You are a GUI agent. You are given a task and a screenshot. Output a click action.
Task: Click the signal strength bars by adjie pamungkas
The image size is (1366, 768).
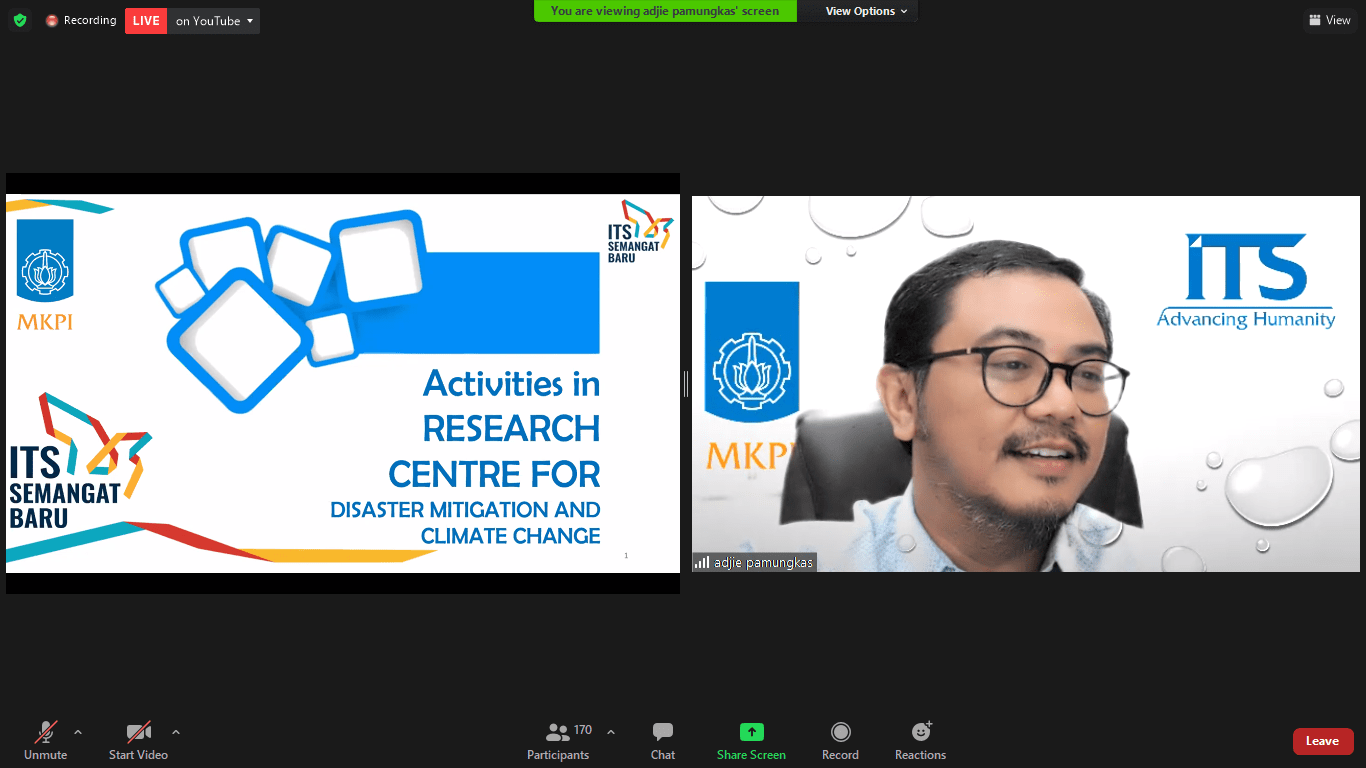(702, 563)
